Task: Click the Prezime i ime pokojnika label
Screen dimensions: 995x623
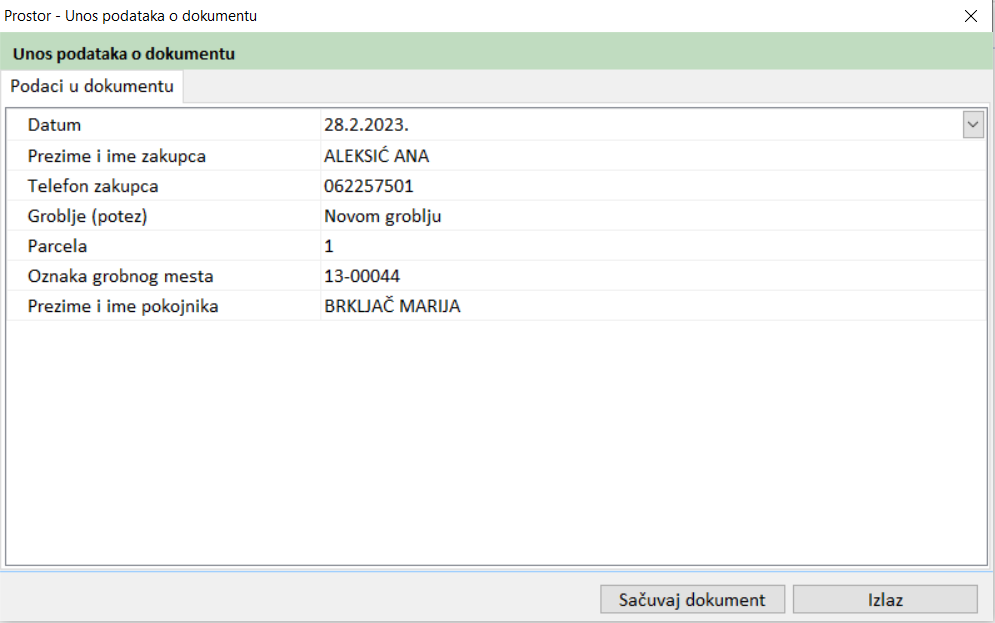Action: [123, 306]
